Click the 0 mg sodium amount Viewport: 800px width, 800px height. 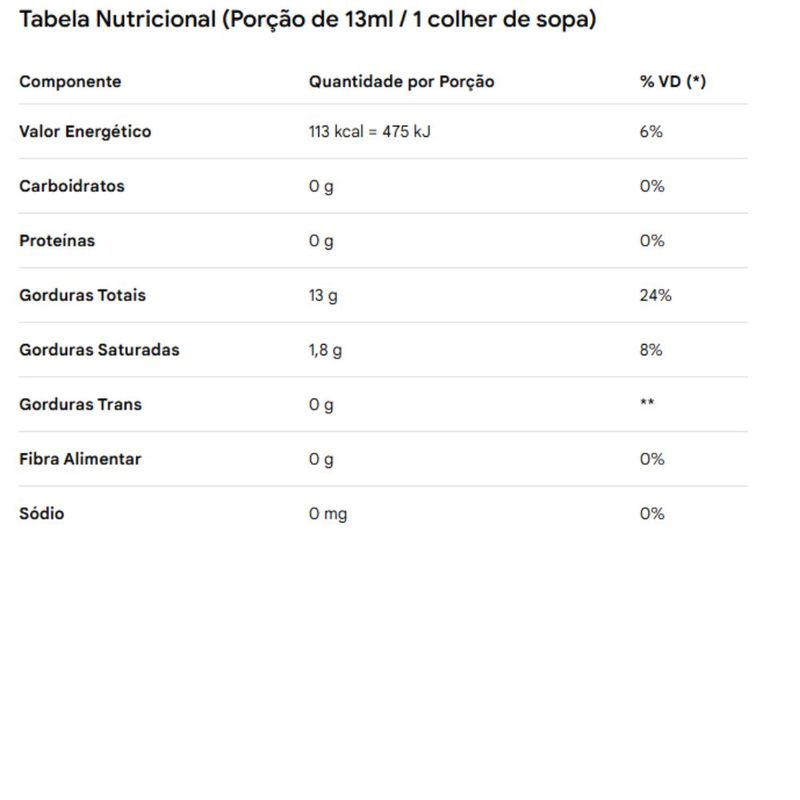click(328, 514)
